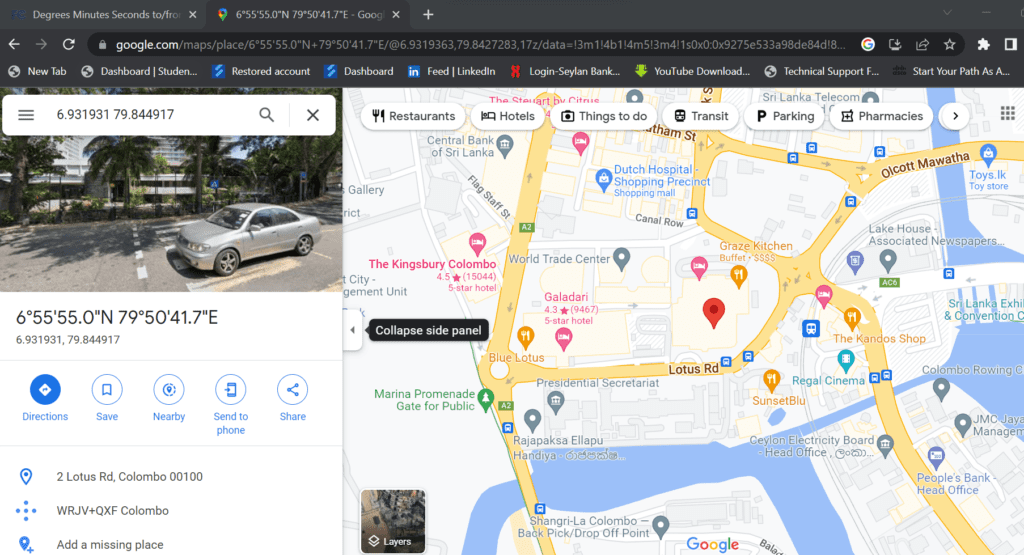Click the red location pin marker
The height and width of the screenshot is (555, 1024).
713,312
